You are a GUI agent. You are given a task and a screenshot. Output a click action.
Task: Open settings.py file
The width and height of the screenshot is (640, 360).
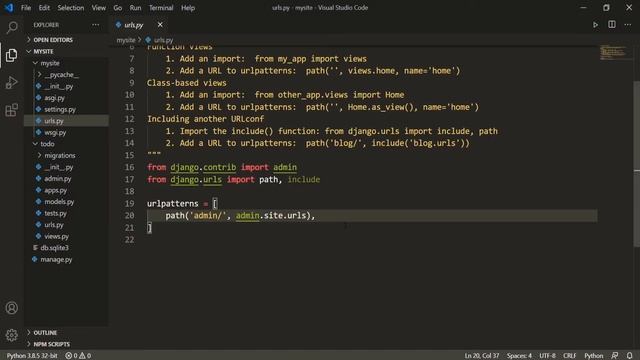click(66, 109)
